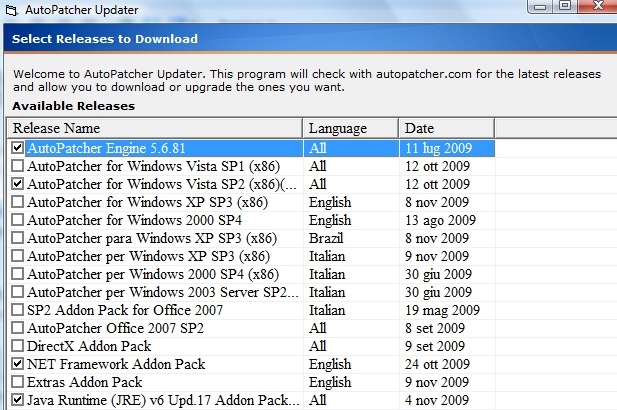Close the AutoPatcher Updater window

click(598, 6)
